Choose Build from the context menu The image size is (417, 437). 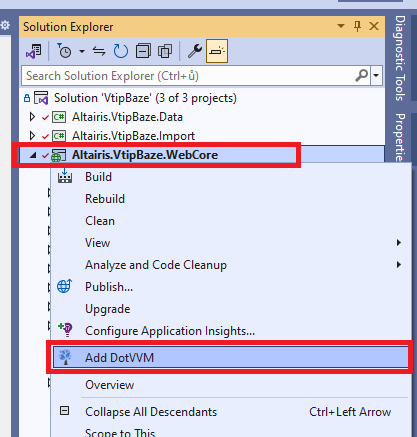tap(232, 177)
